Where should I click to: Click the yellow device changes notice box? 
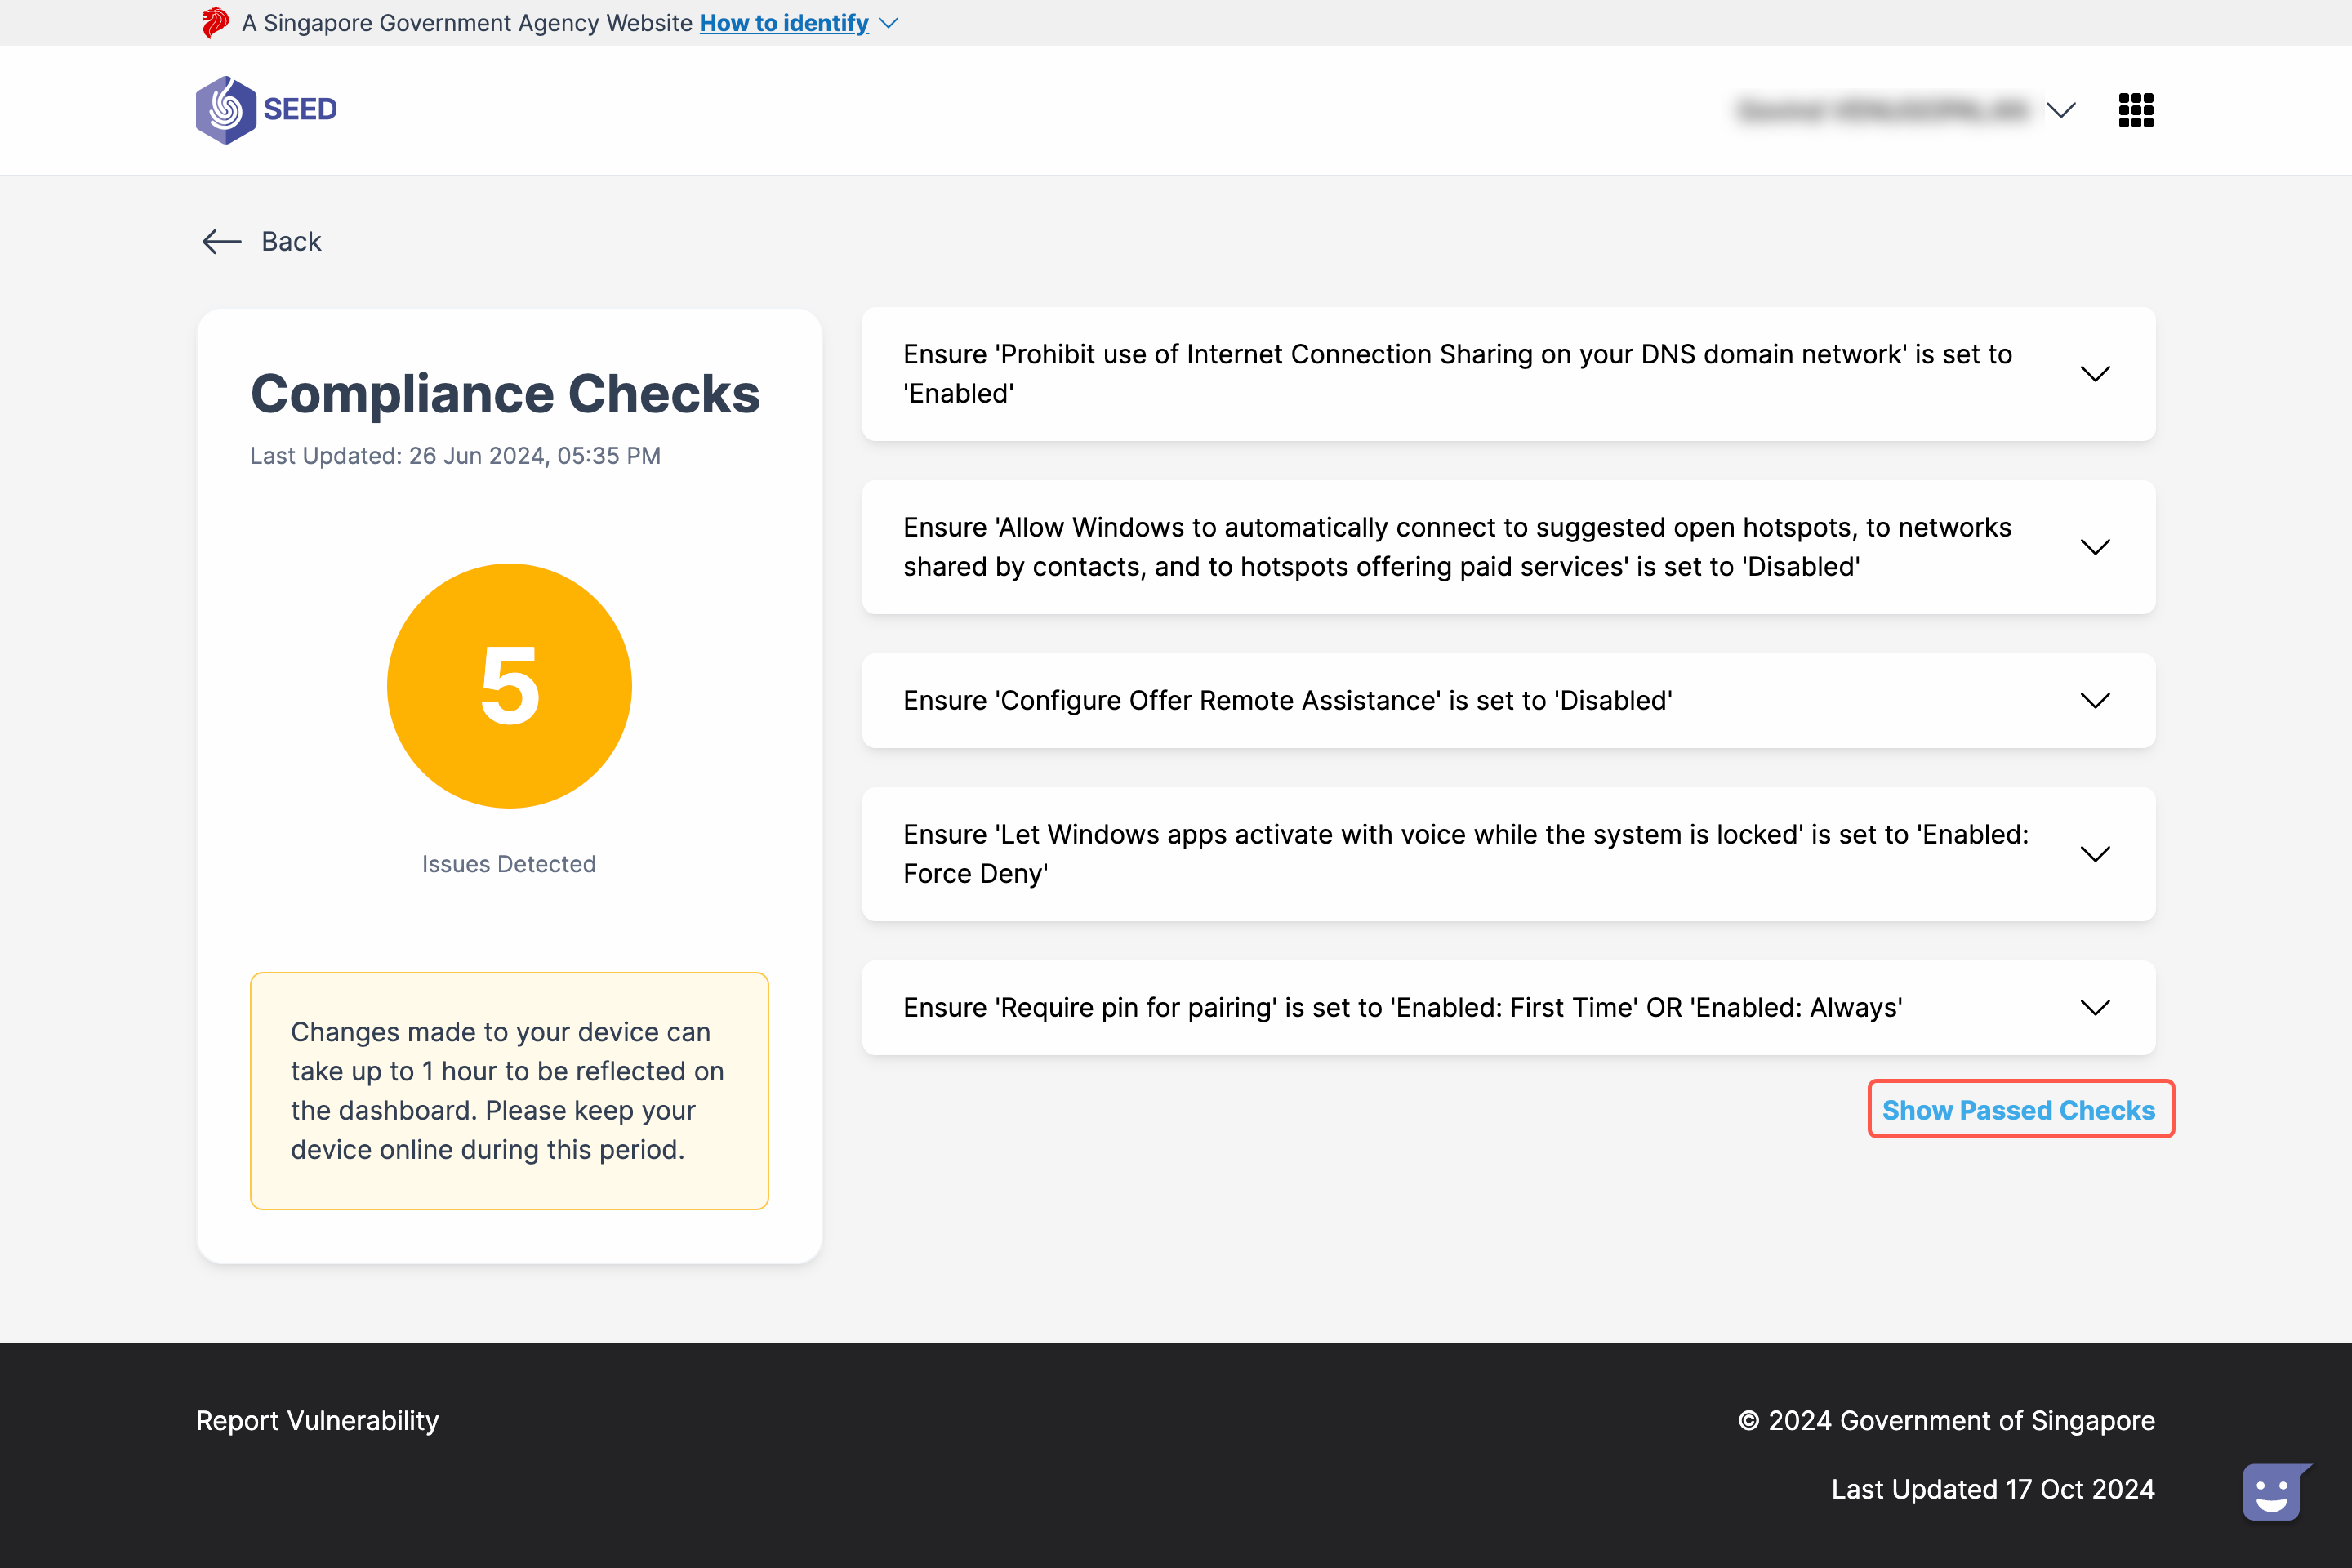[509, 1091]
